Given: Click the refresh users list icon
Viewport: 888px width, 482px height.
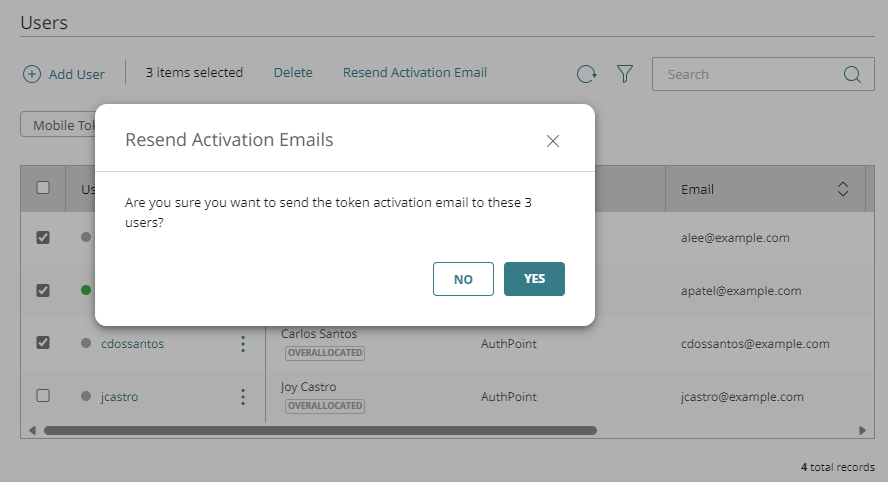Looking at the screenshot, I should tap(586, 74).
